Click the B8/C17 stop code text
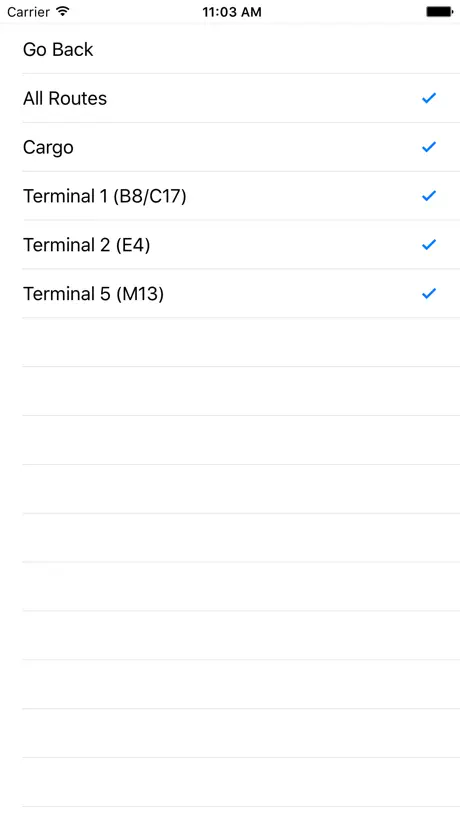This screenshot has width=460, height=818. 150,196
